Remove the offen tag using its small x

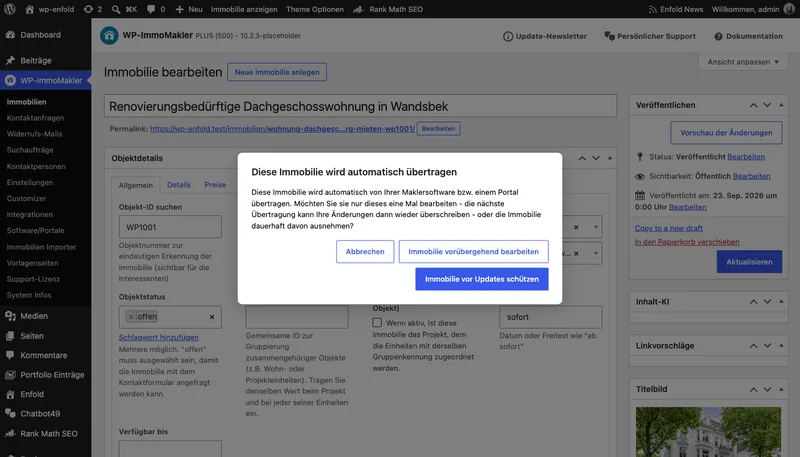[x=131, y=317]
